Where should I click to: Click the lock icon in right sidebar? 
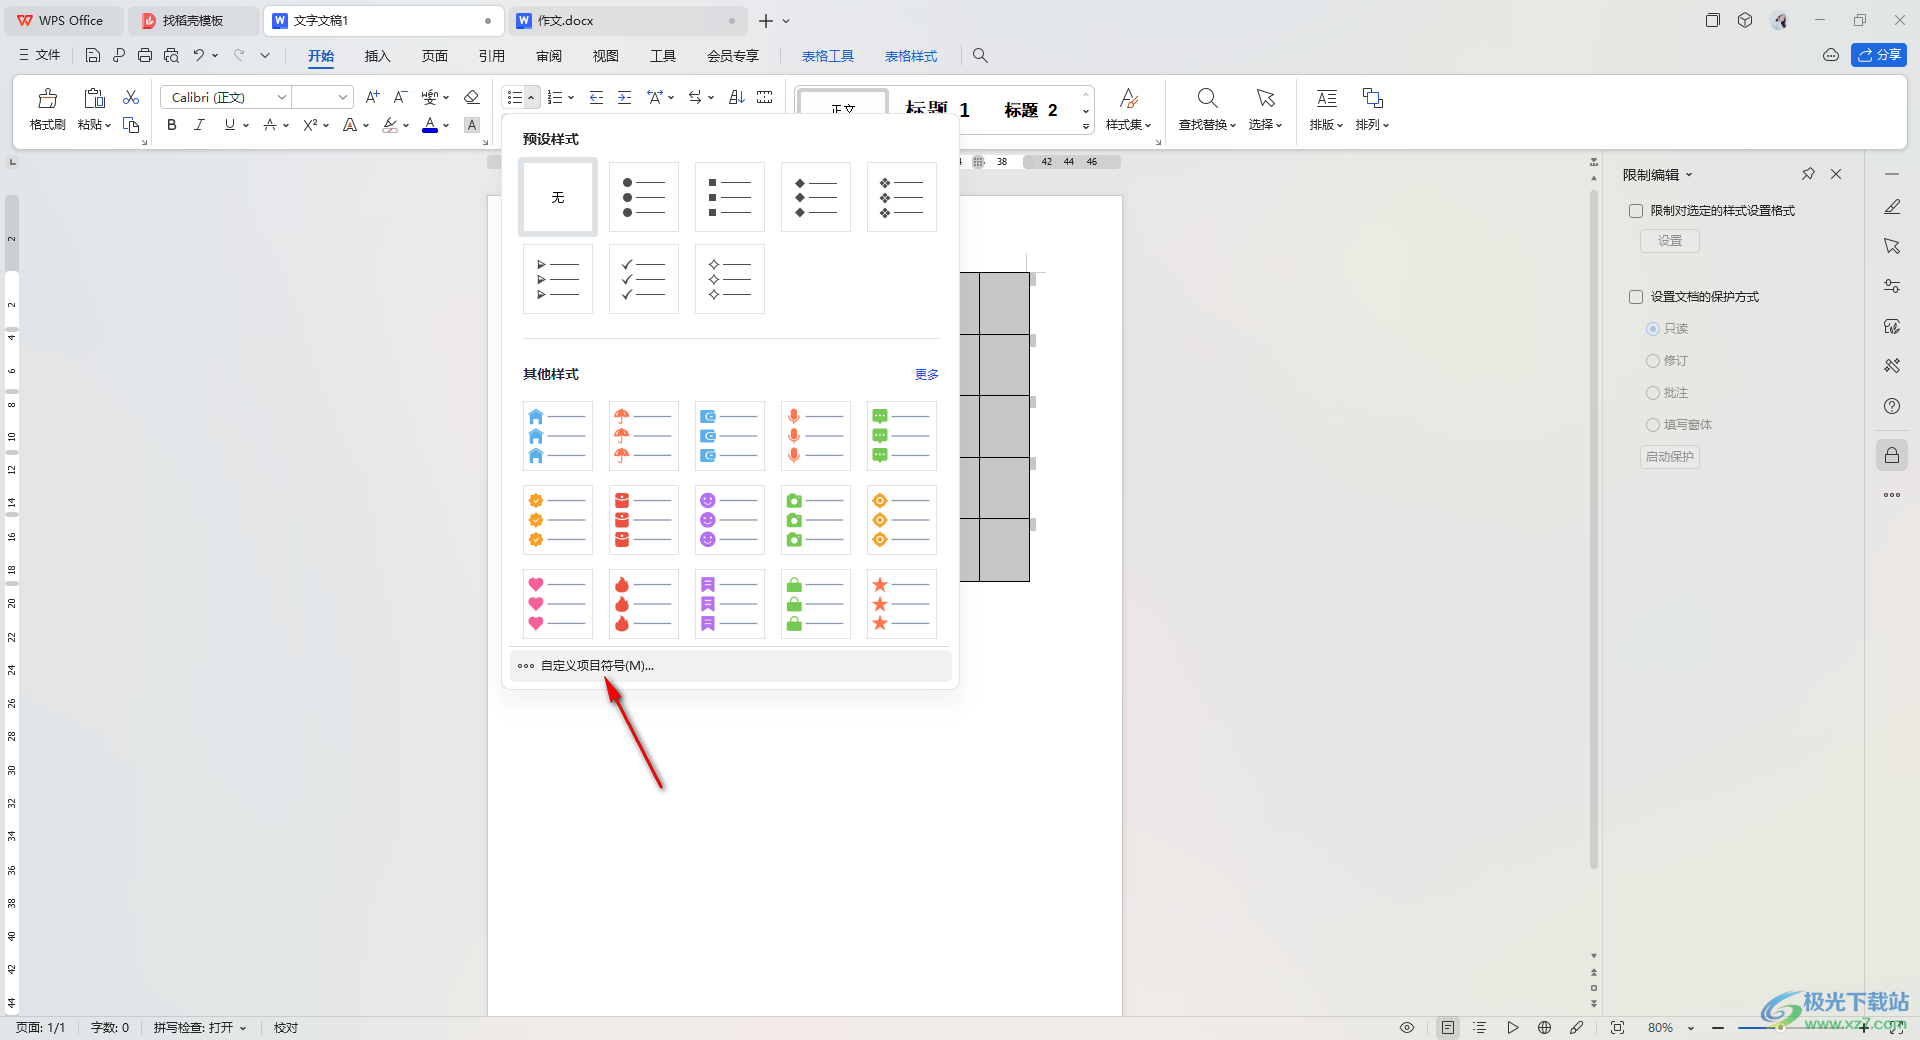pyautogui.click(x=1892, y=456)
